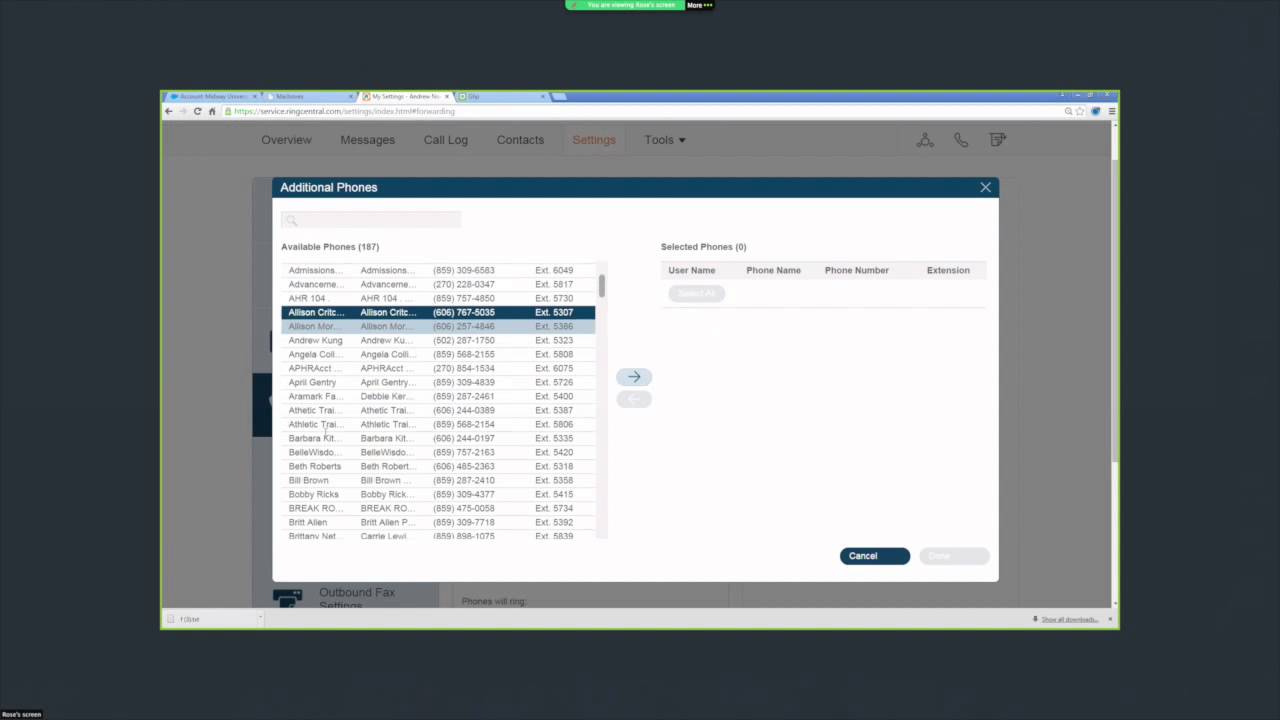Open the Call Log tab

(x=445, y=140)
